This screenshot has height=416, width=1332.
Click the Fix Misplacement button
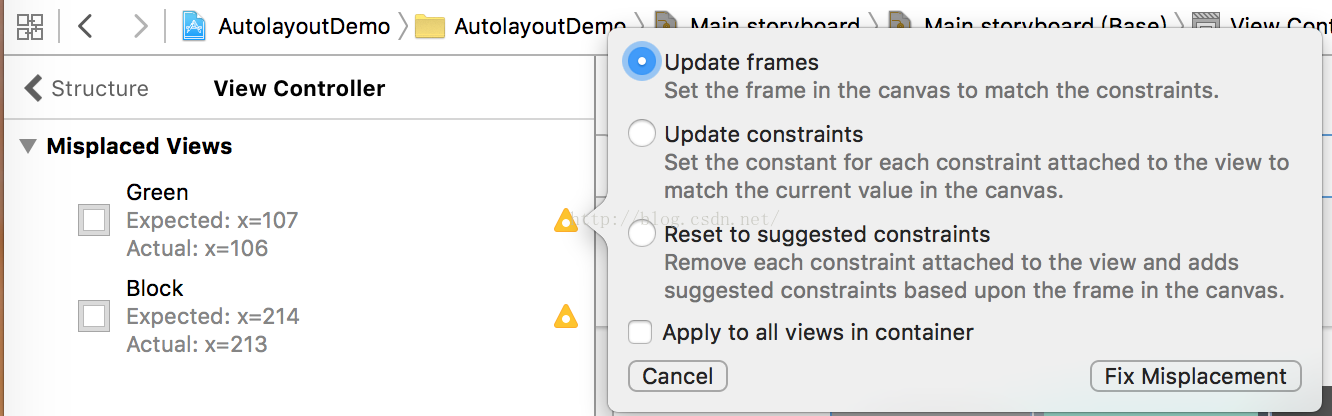pos(1195,376)
